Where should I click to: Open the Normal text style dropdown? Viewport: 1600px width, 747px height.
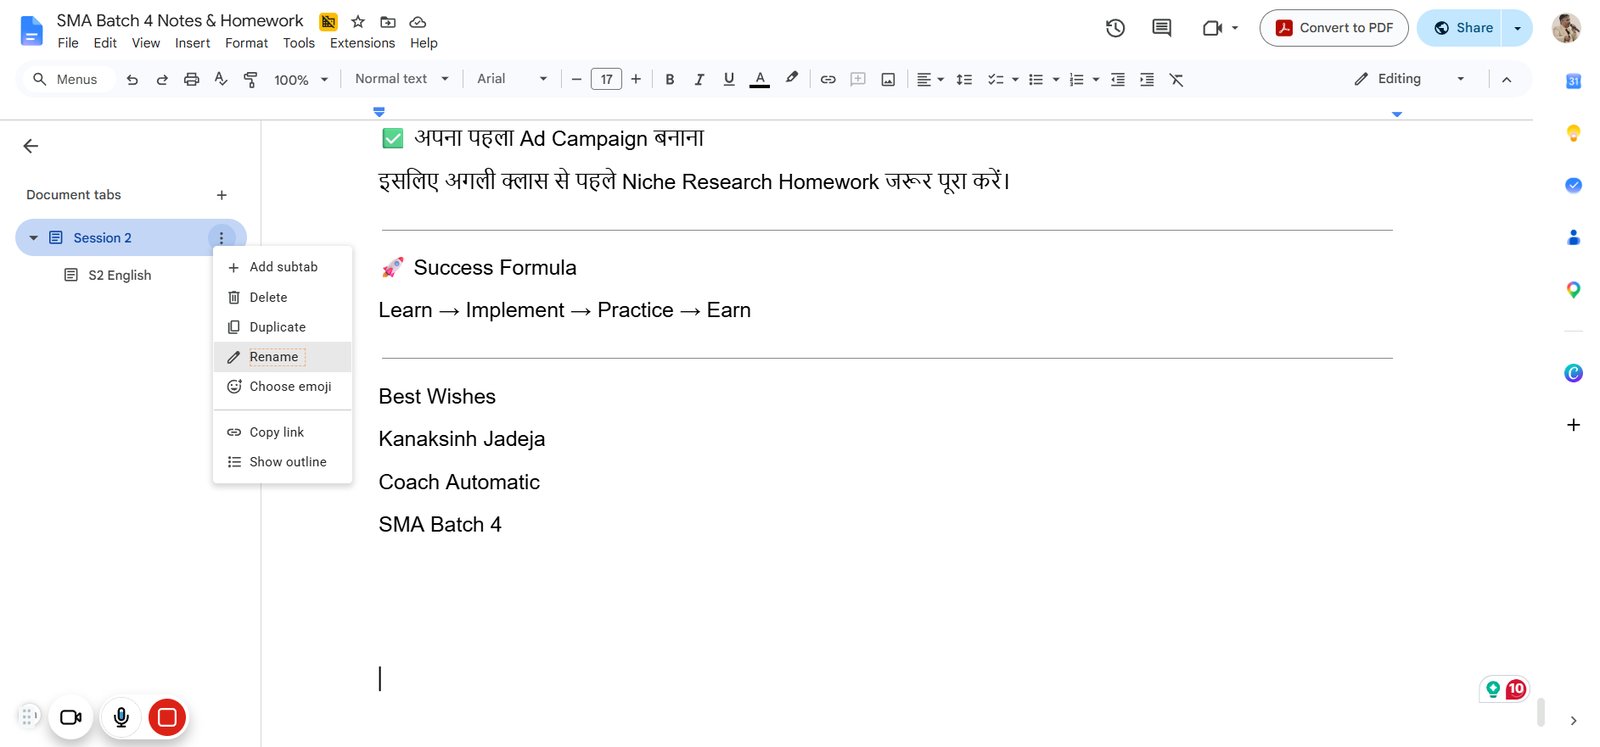(x=402, y=79)
